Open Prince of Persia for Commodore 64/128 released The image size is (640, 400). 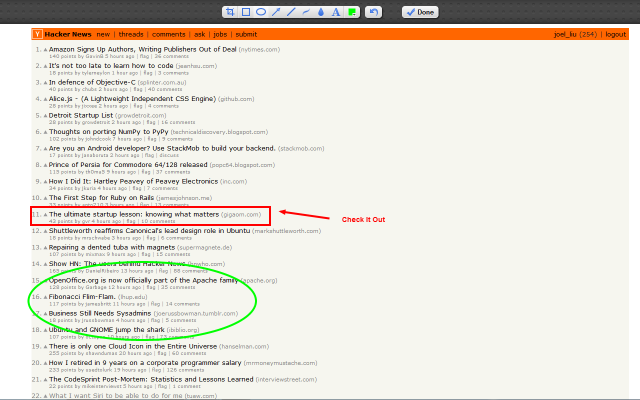pos(128,165)
